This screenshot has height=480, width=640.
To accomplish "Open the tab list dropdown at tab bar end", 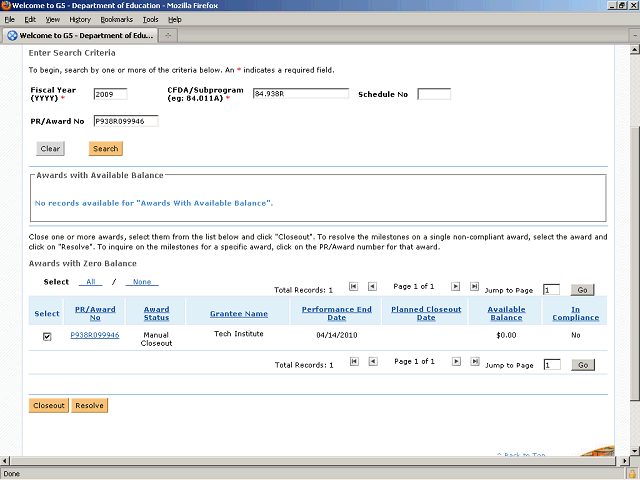I will pyautogui.click(x=635, y=36).
